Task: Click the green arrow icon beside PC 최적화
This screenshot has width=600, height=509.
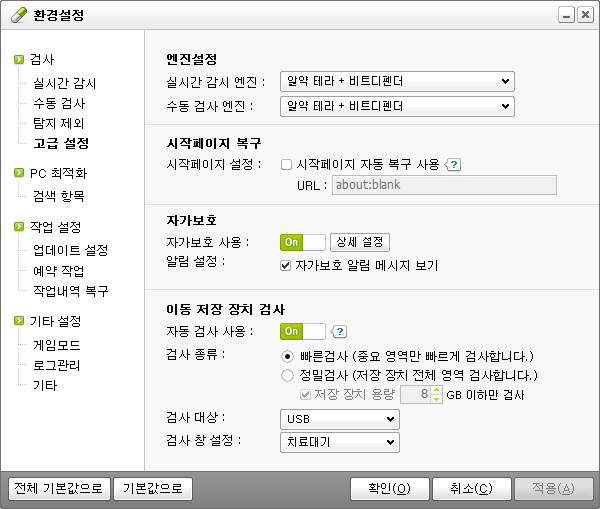Action: (x=18, y=173)
